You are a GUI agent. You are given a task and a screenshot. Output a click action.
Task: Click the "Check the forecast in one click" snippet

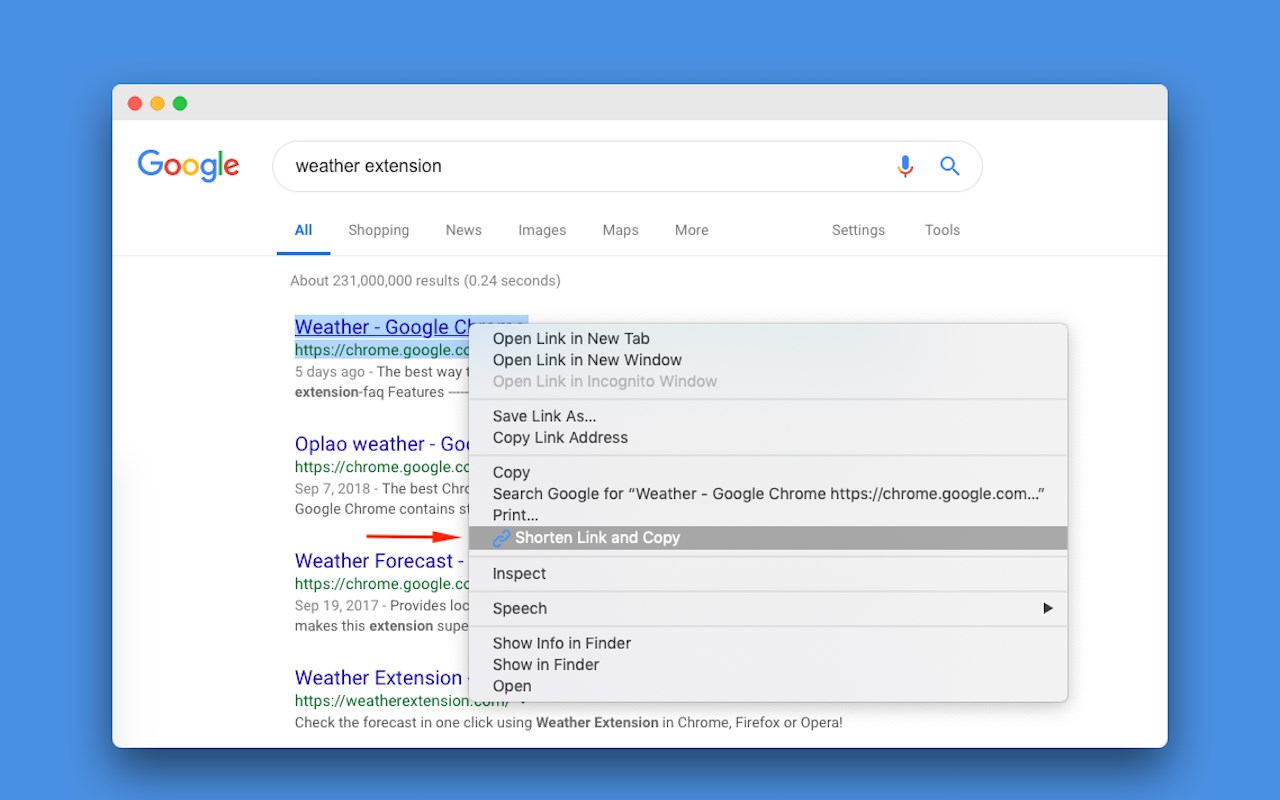tap(568, 722)
